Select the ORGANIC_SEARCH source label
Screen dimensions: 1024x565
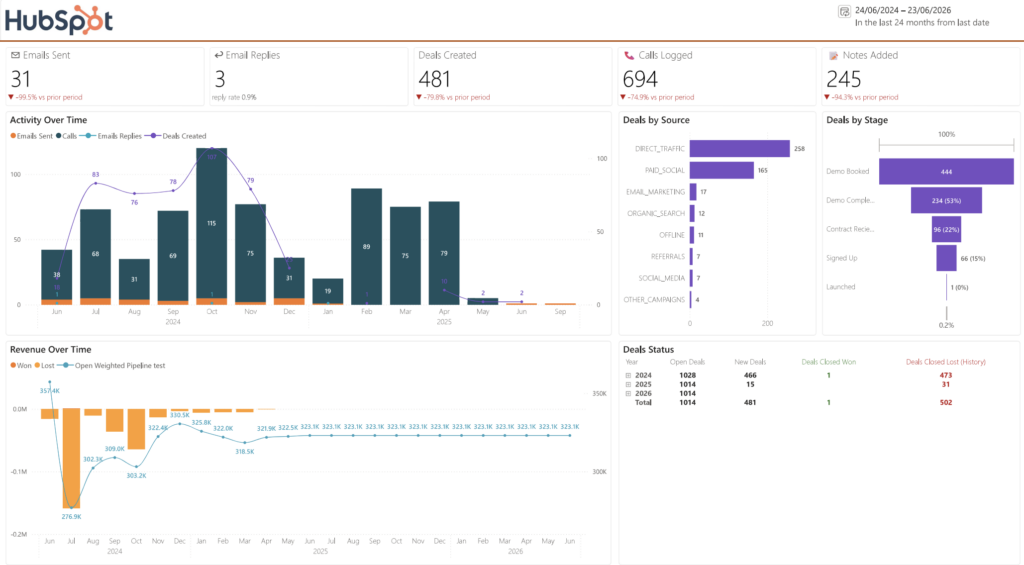pos(656,214)
